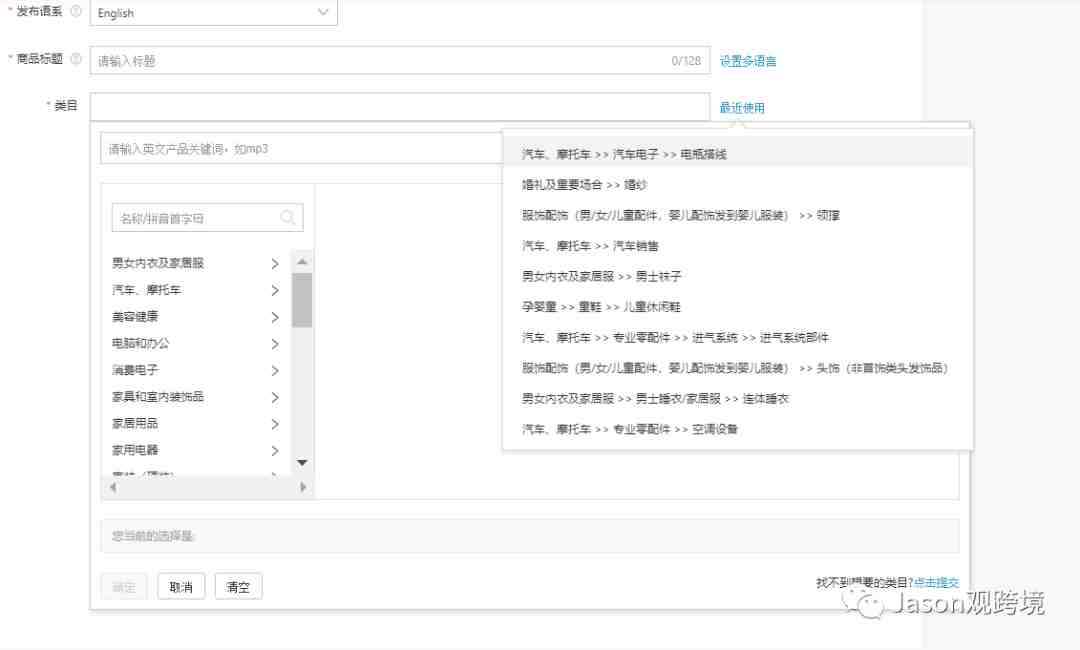This screenshot has height=650, width=1080.
Task: Choose recent category 服饰配饰 >> 领撑
Action: pyautogui.click(x=681, y=216)
